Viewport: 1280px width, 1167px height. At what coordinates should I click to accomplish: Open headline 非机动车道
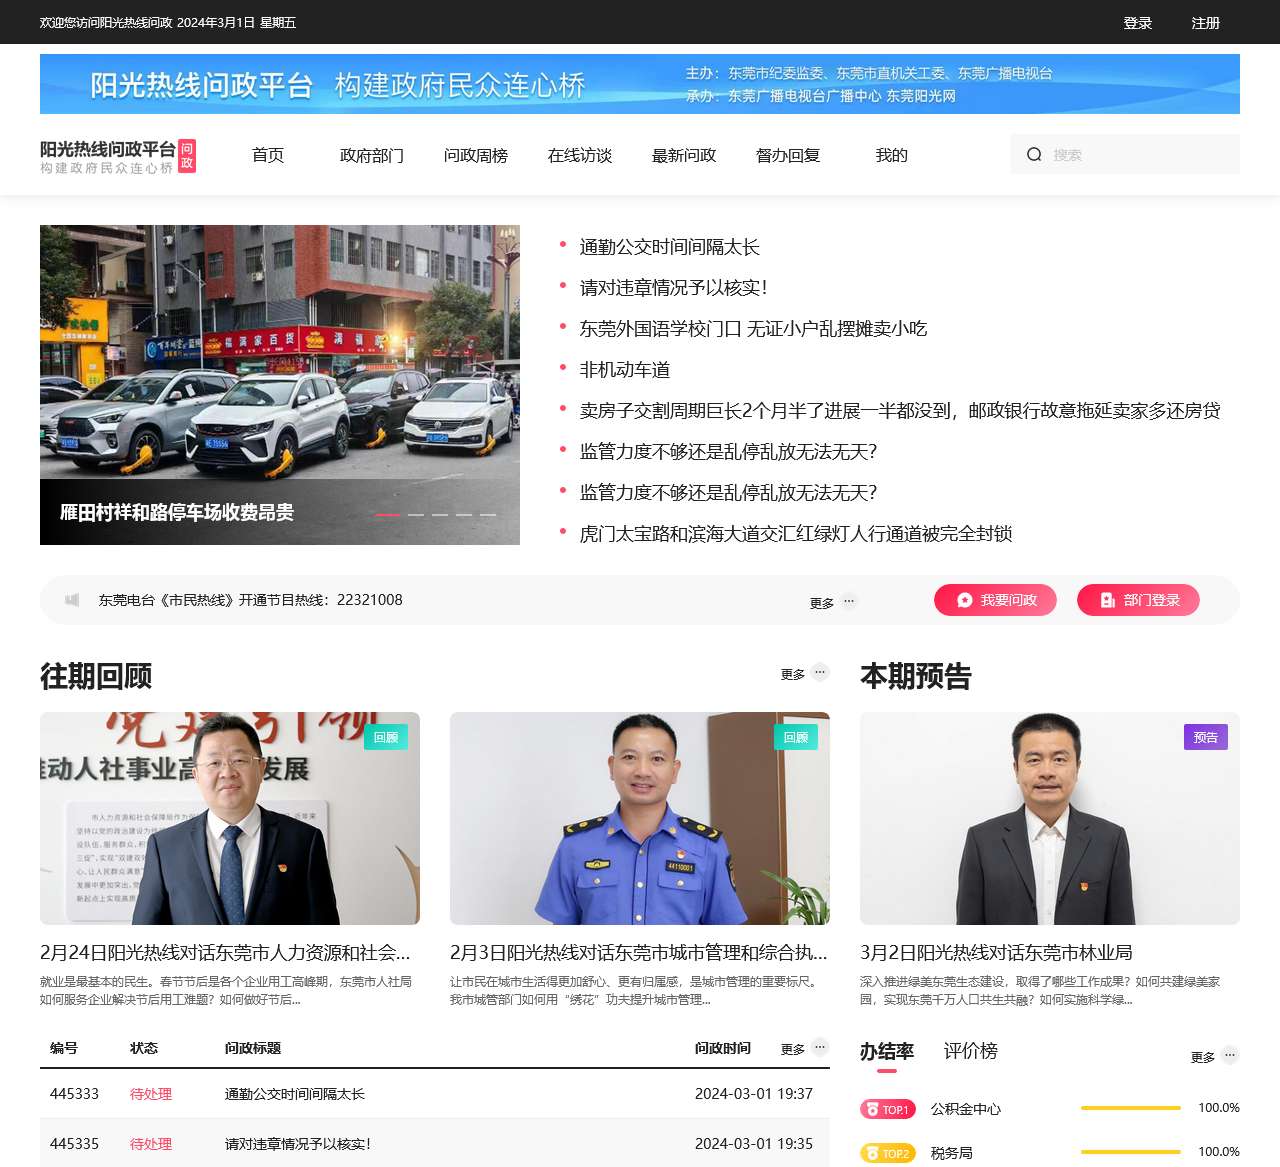pos(625,370)
